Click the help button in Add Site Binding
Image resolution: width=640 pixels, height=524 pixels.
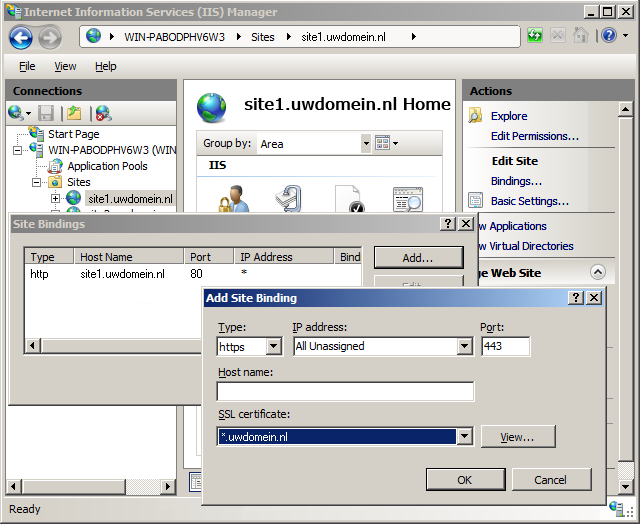[x=576, y=298]
